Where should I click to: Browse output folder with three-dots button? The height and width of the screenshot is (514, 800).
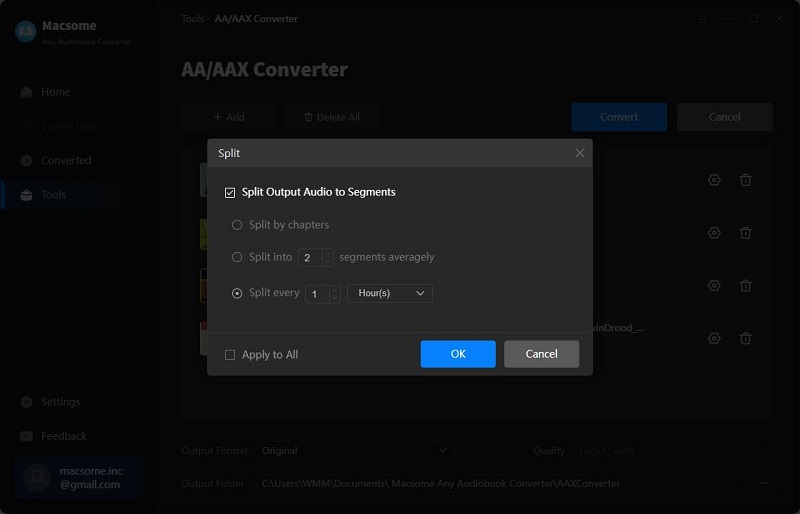click(x=763, y=483)
